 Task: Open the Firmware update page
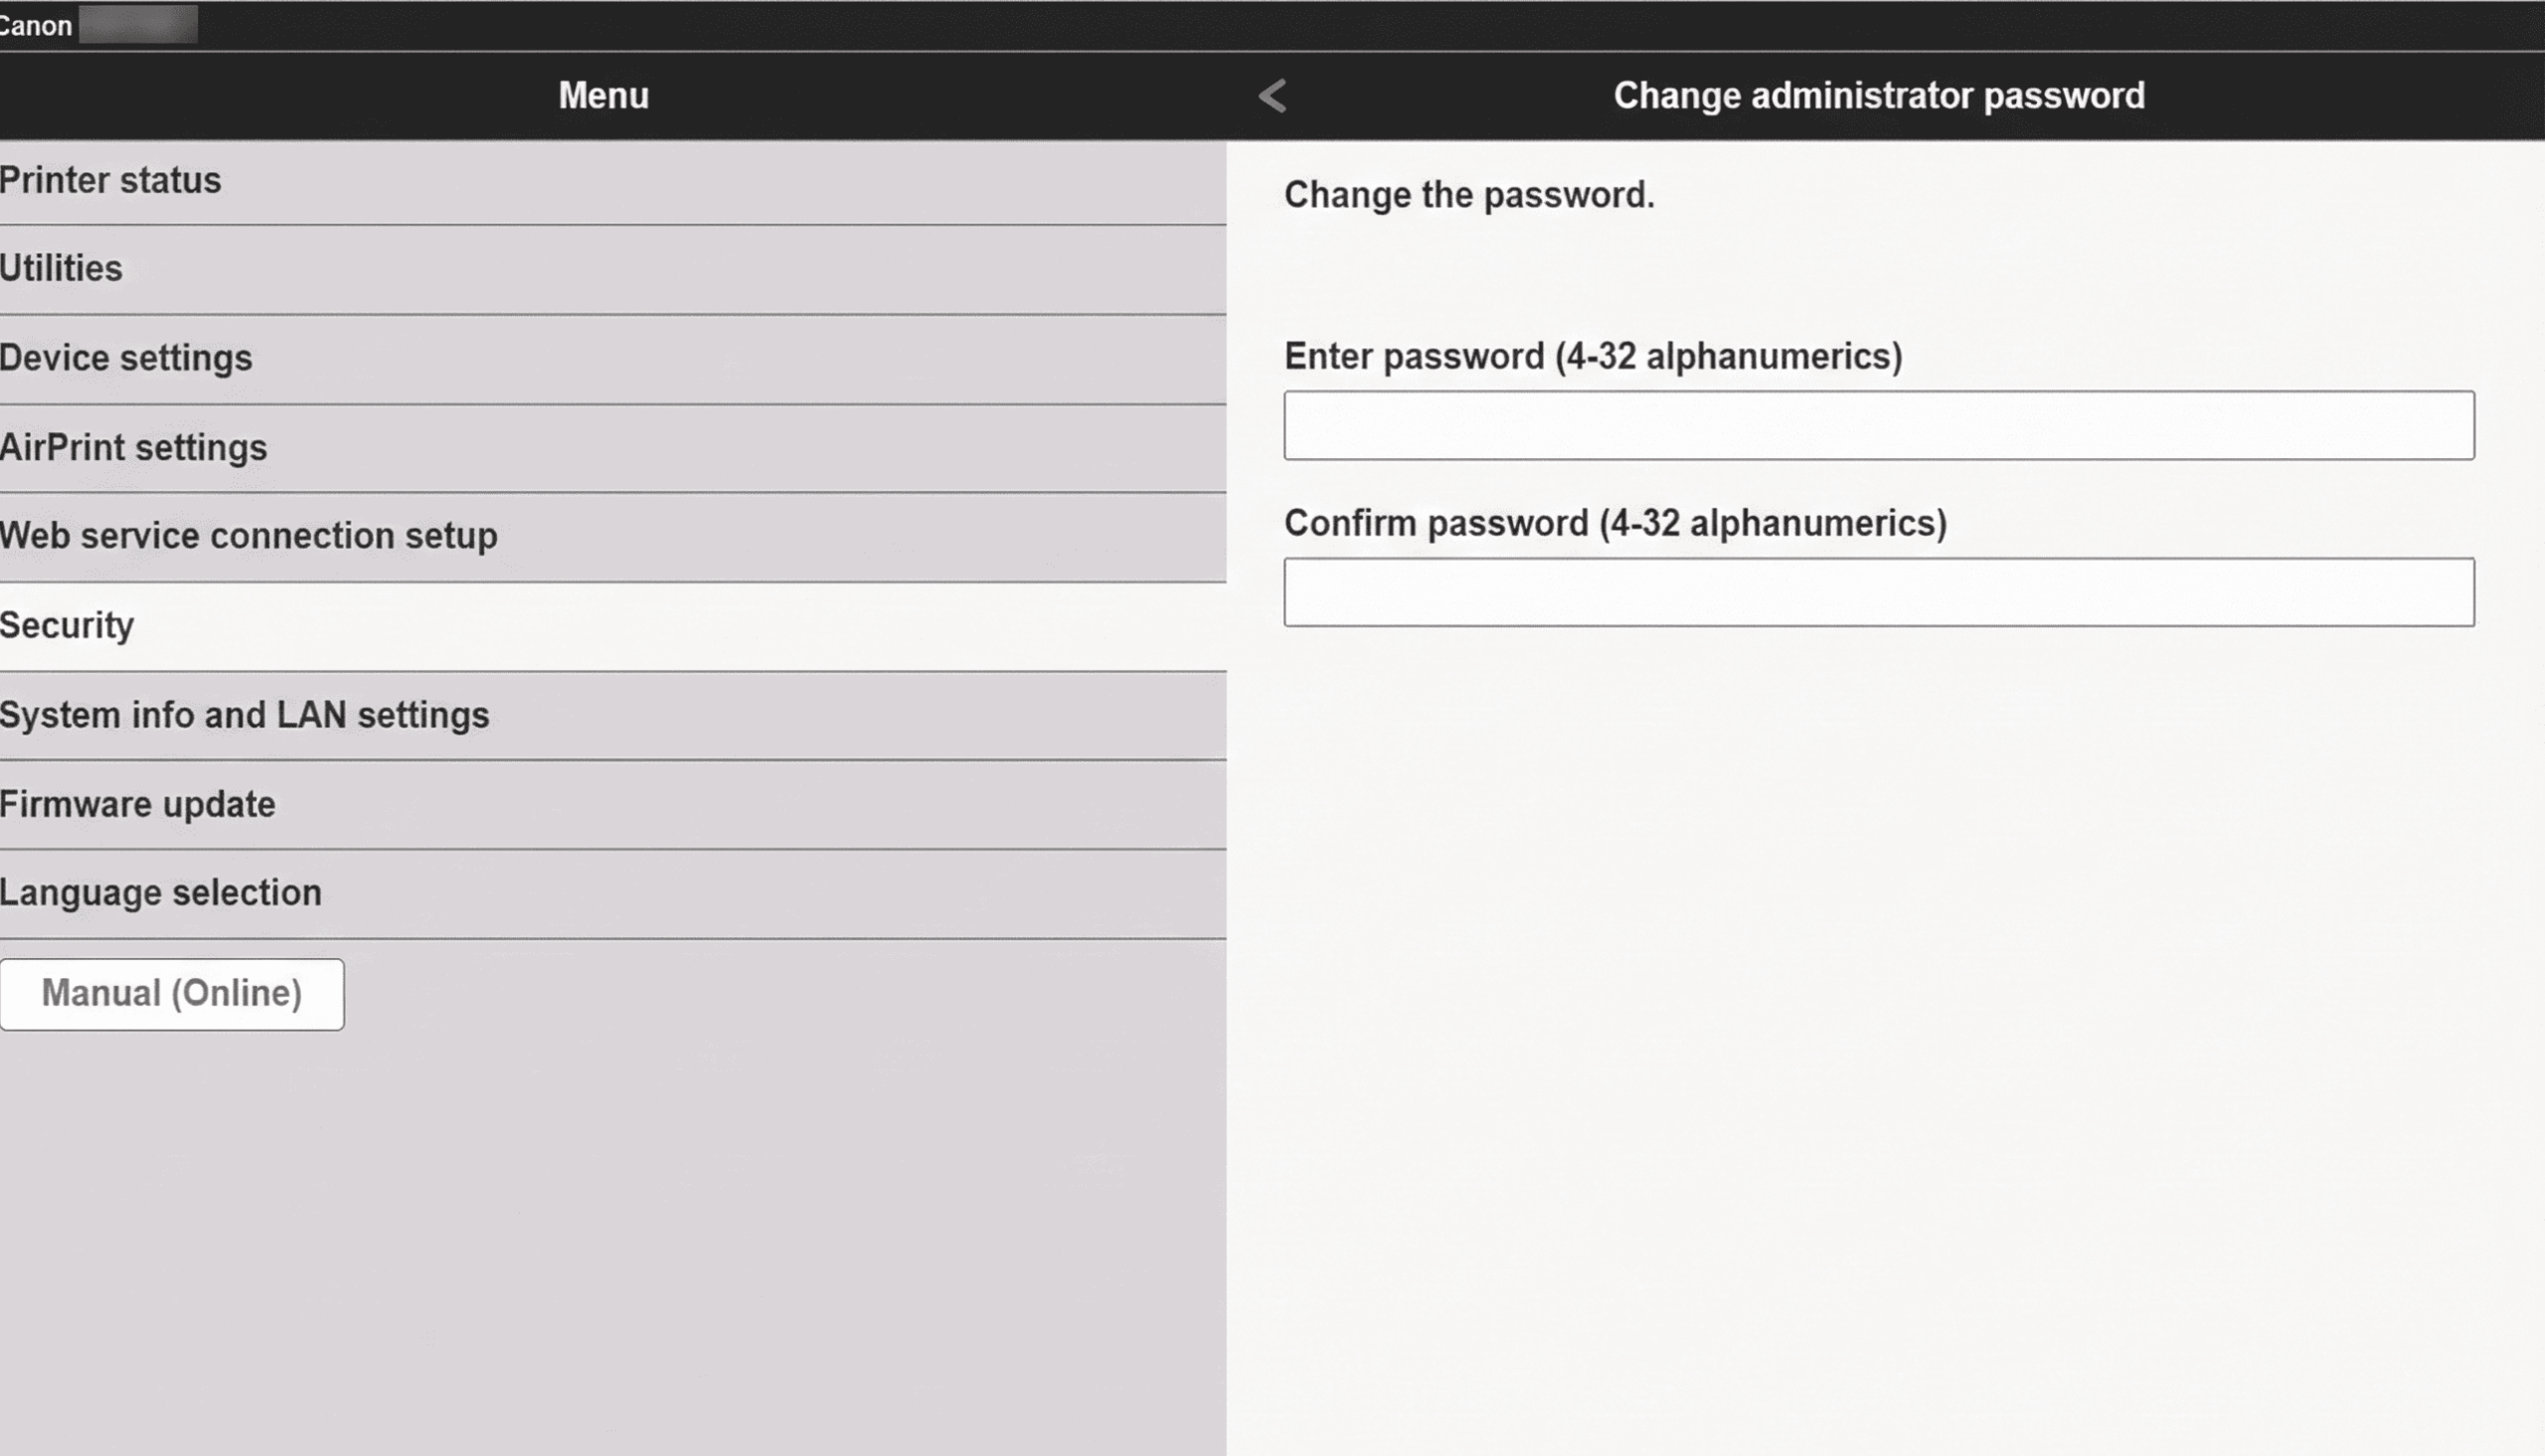[138, 802]
